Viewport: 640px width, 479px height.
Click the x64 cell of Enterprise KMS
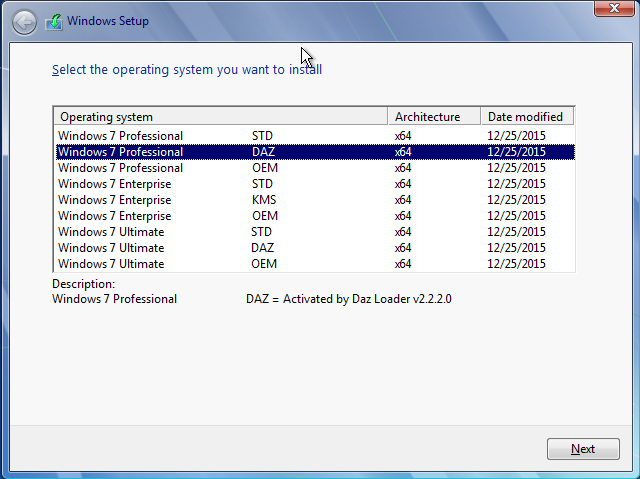tap(403, 200)
